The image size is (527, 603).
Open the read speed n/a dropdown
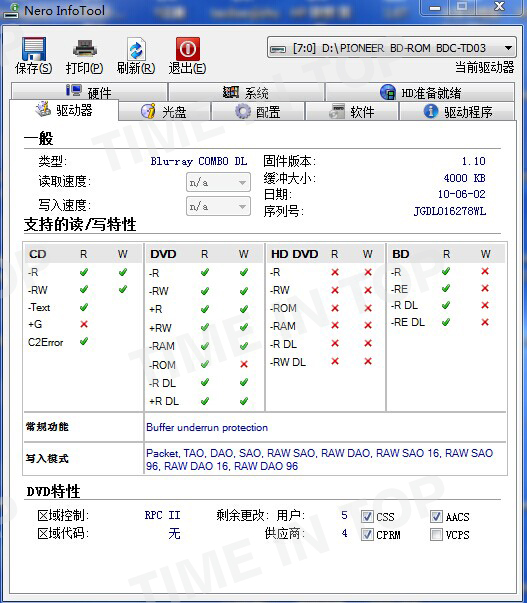tap(218, 182)
